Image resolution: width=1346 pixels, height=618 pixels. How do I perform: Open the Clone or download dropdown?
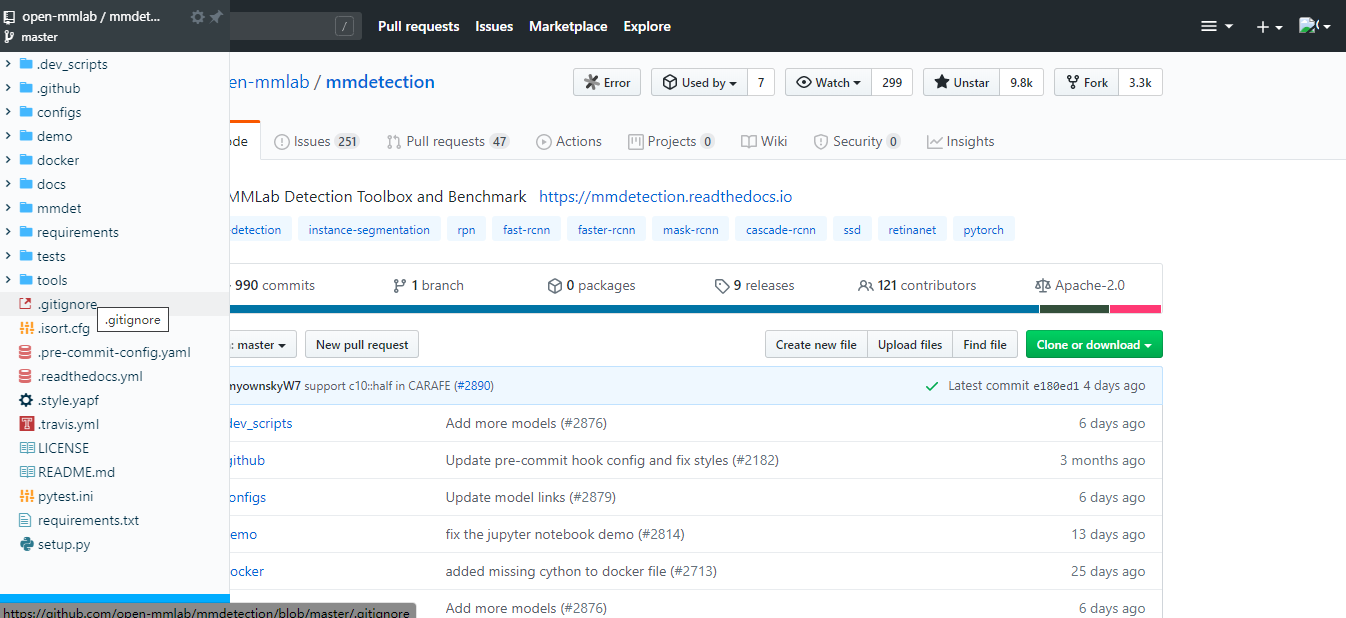[1094, 345]
